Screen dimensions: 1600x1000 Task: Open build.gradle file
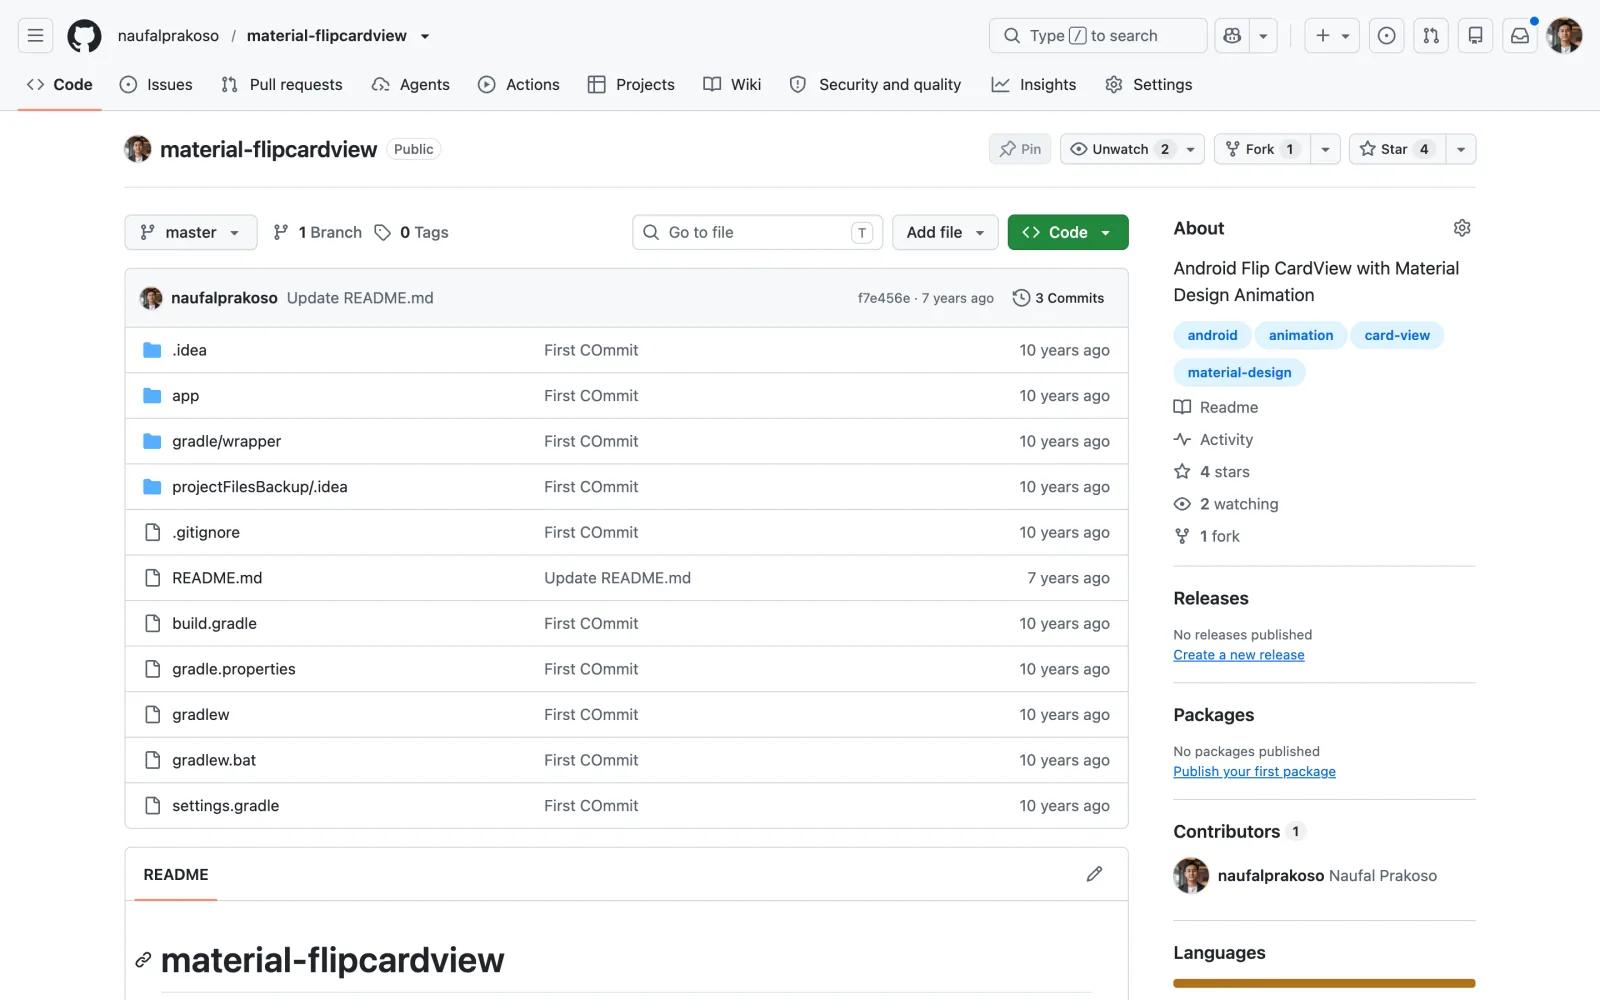point(214,623)
